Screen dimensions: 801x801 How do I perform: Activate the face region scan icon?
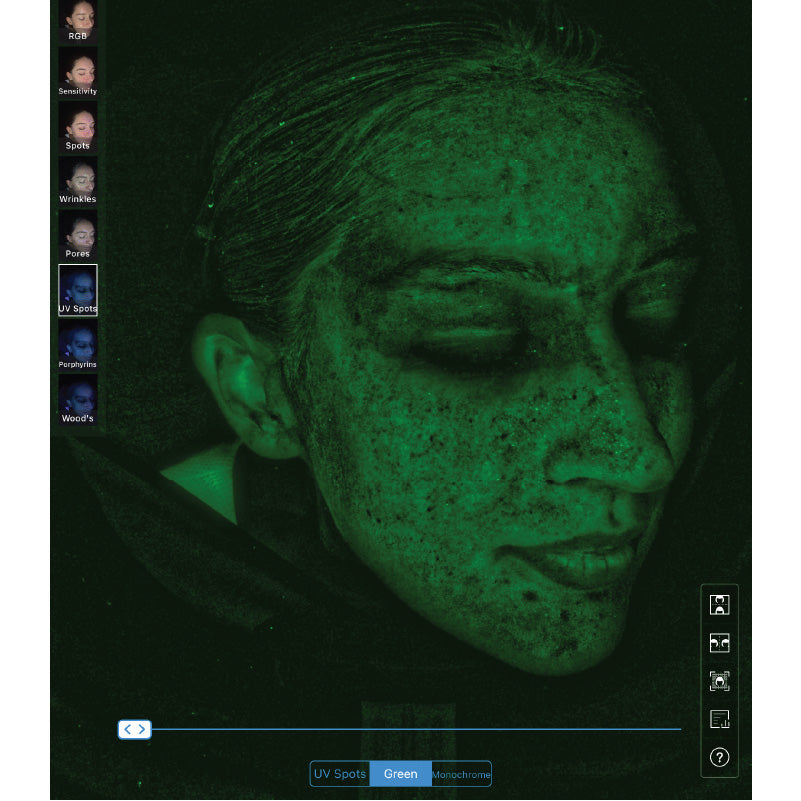click(719, 681)
